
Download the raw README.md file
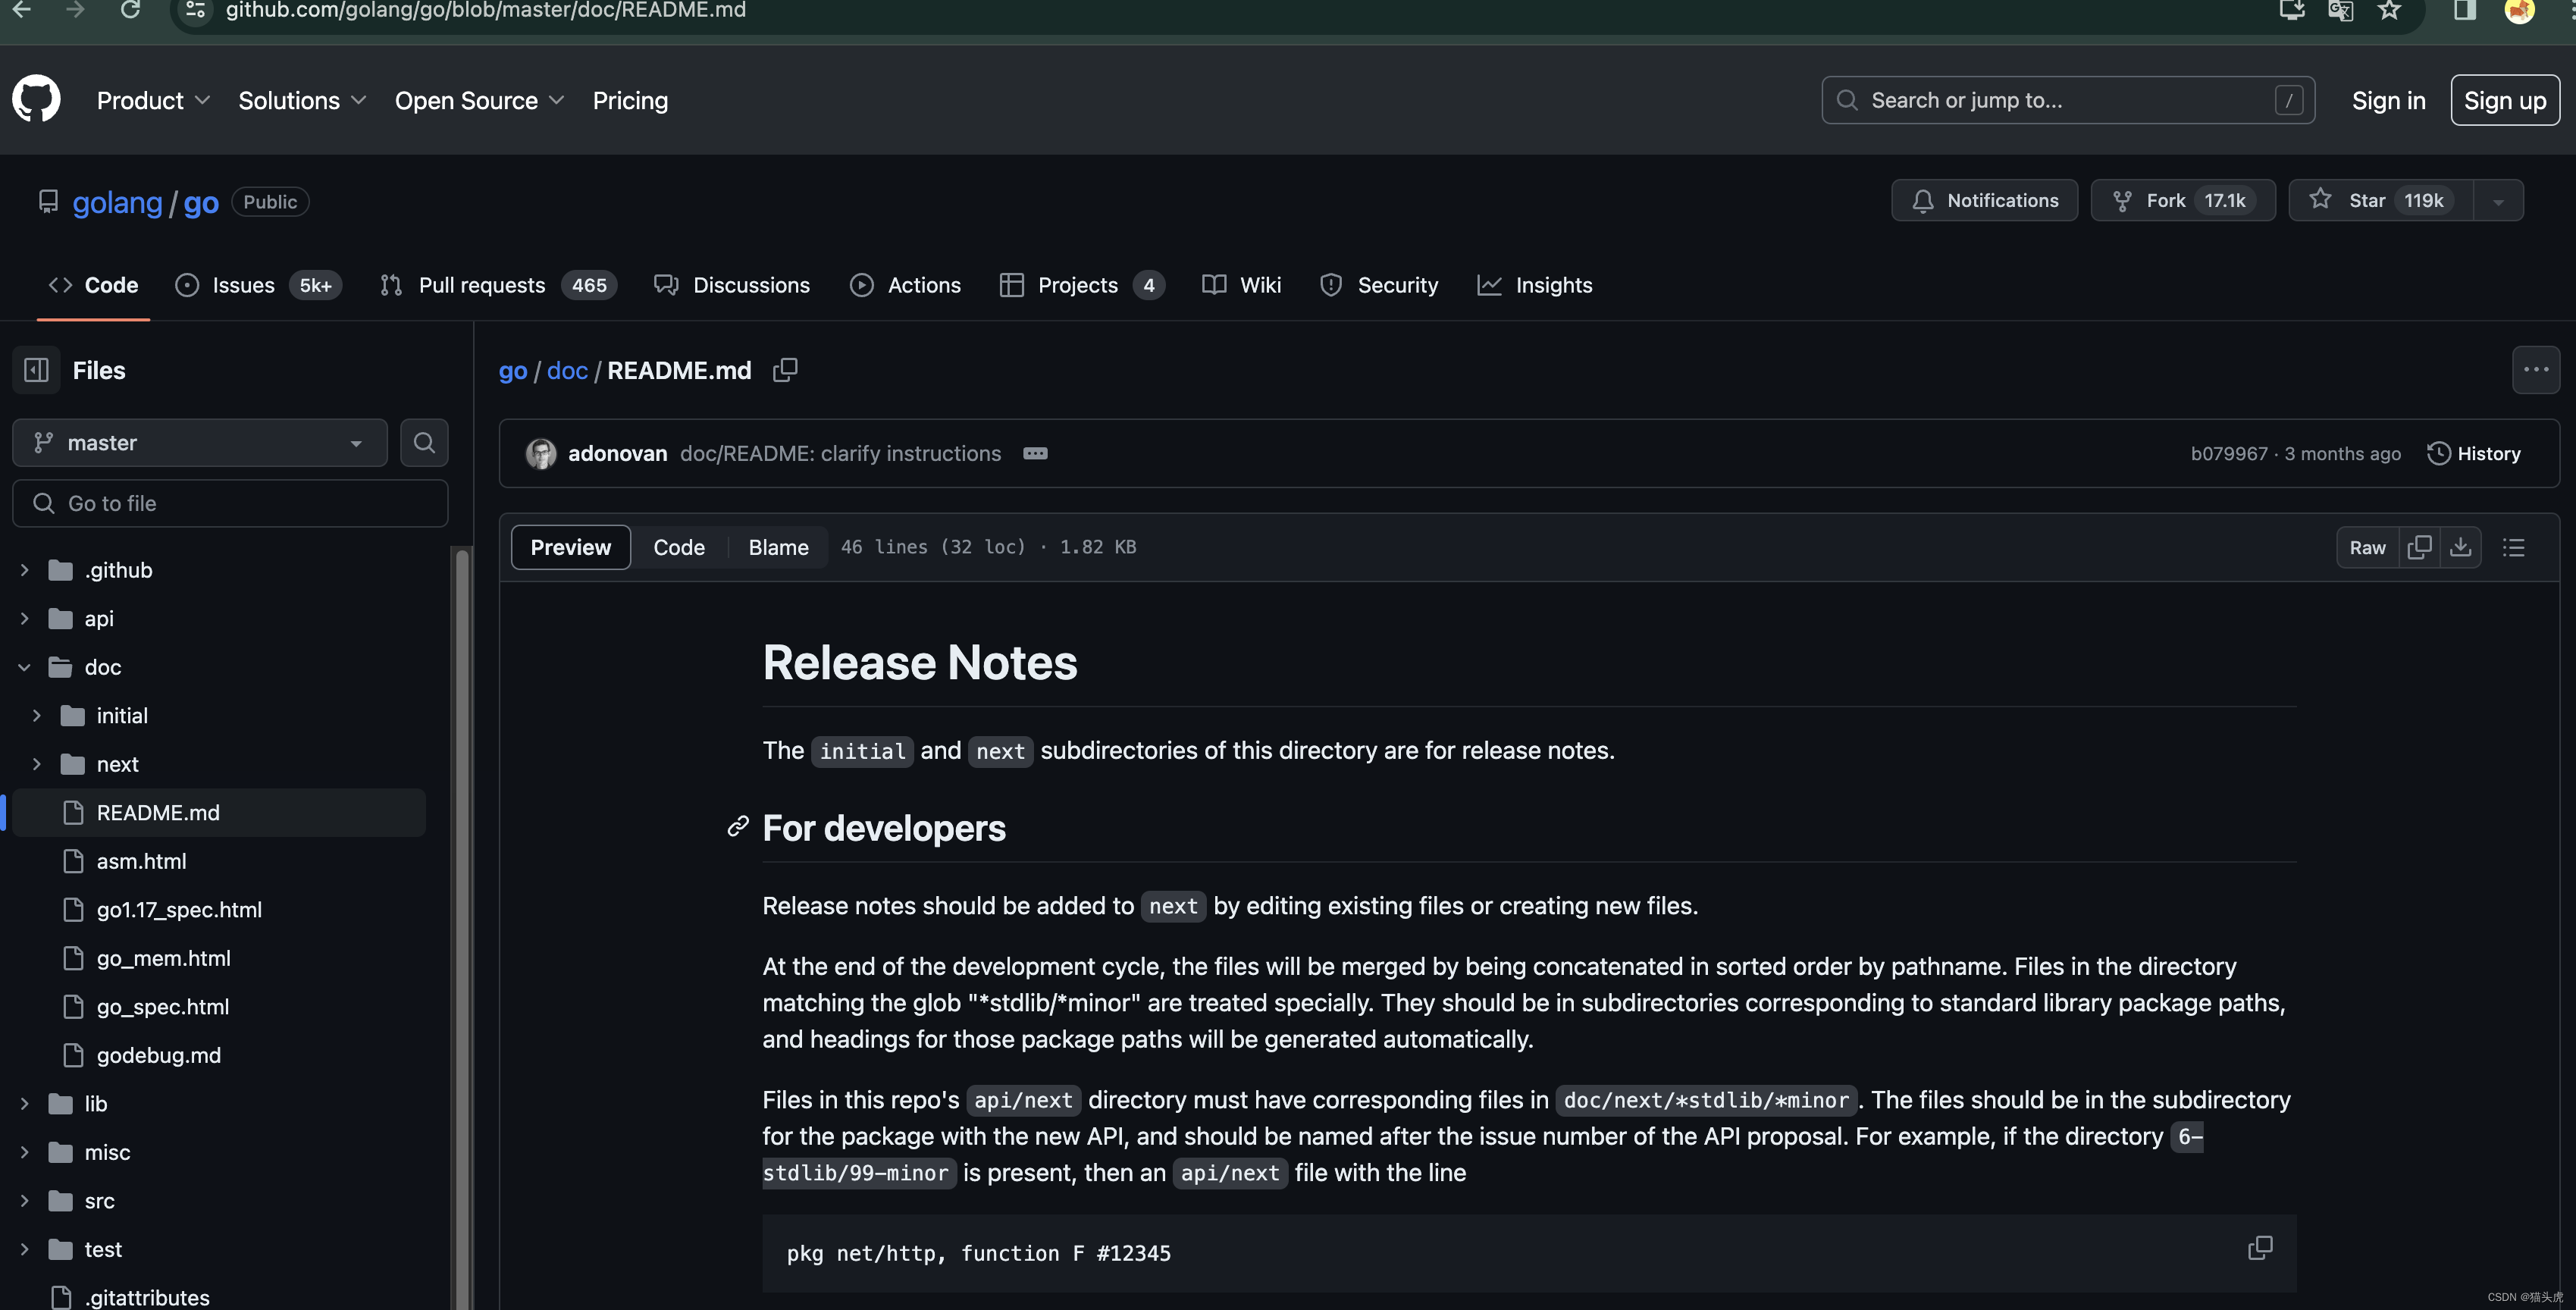tap(2460, 547)
